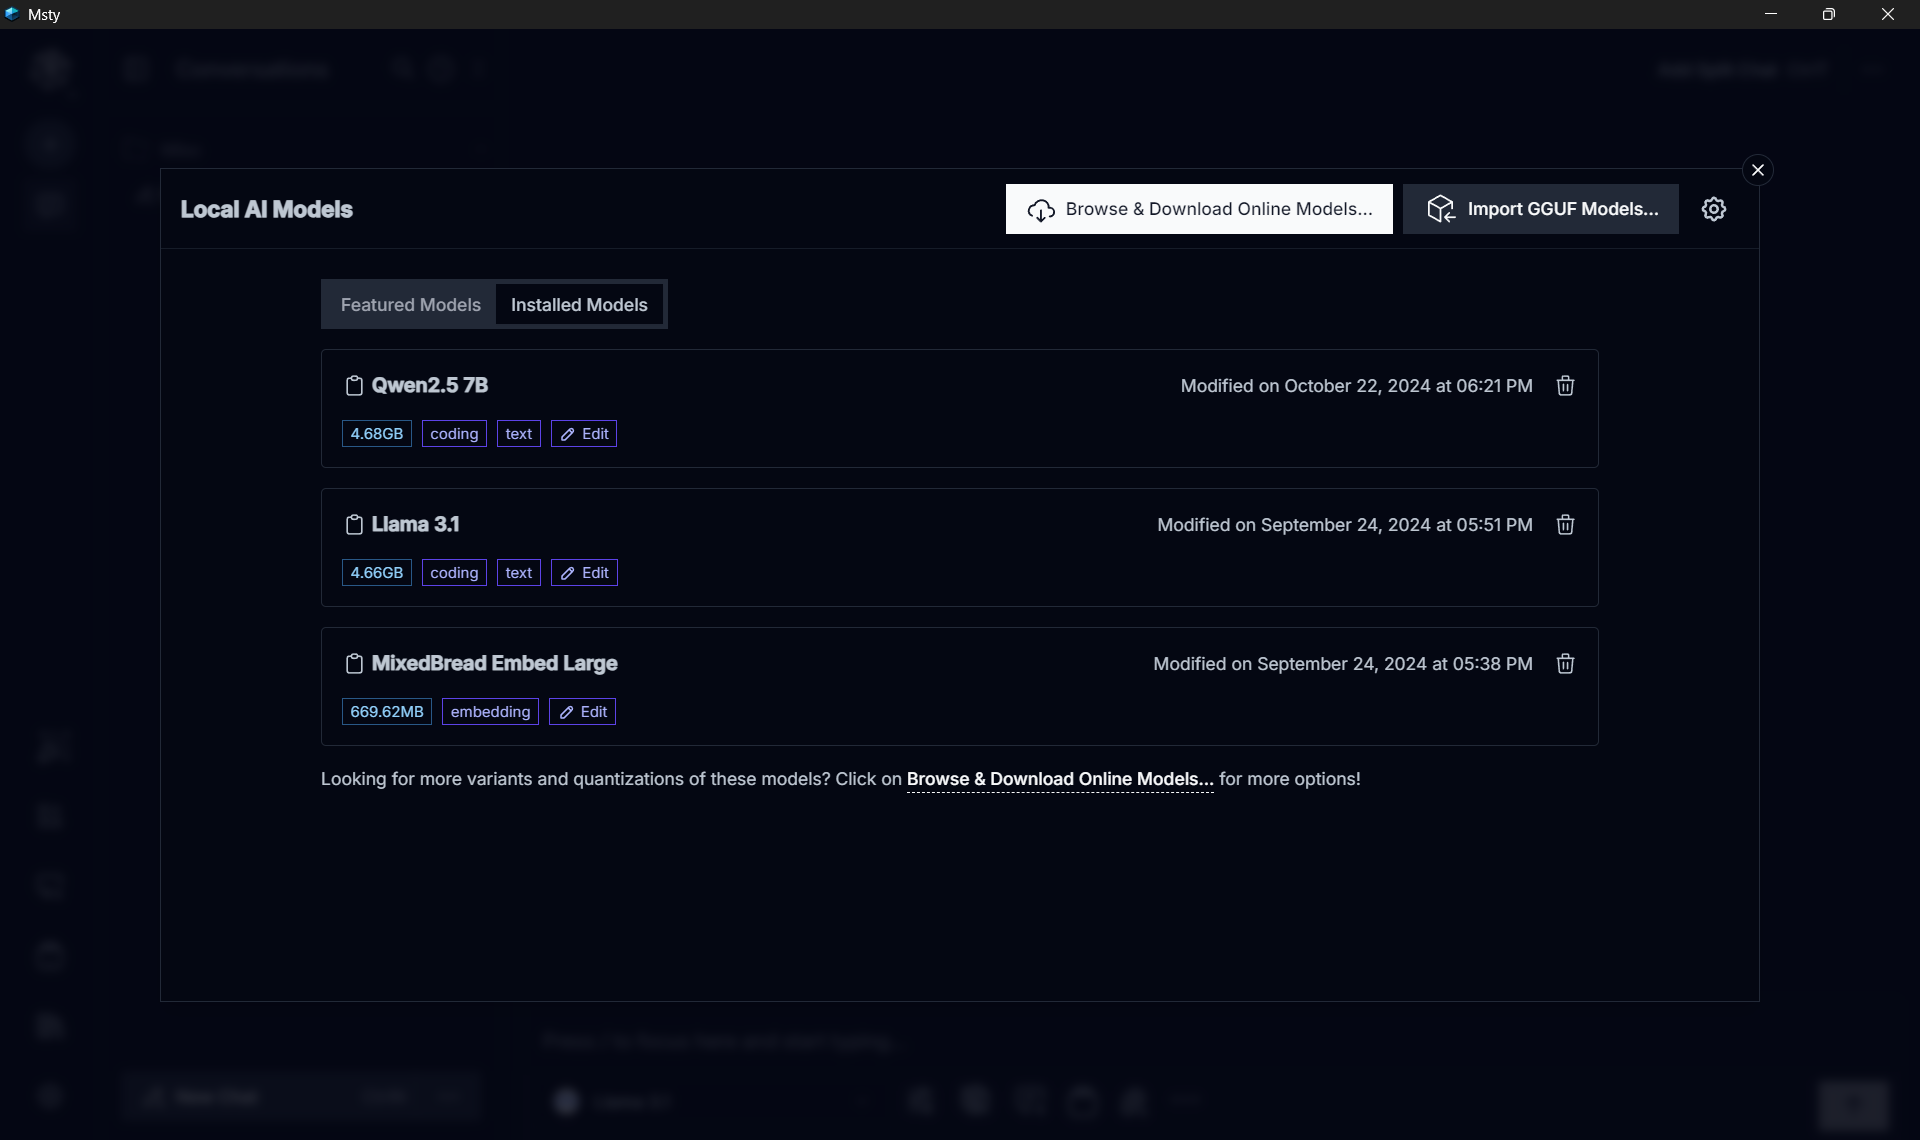Restore down the Msty window
1920x1140 pixels.
1829,14
